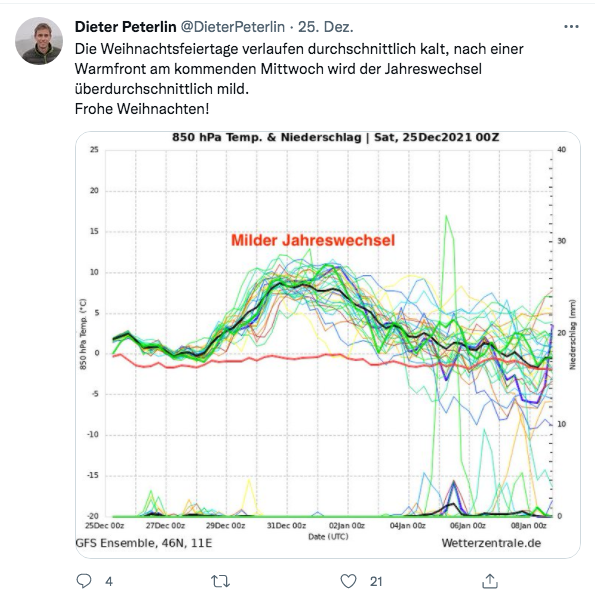Click the GFS Ensemble, 46N, 11E caption
The width and height of the screenshot is (595, 596).
[144, 543]
